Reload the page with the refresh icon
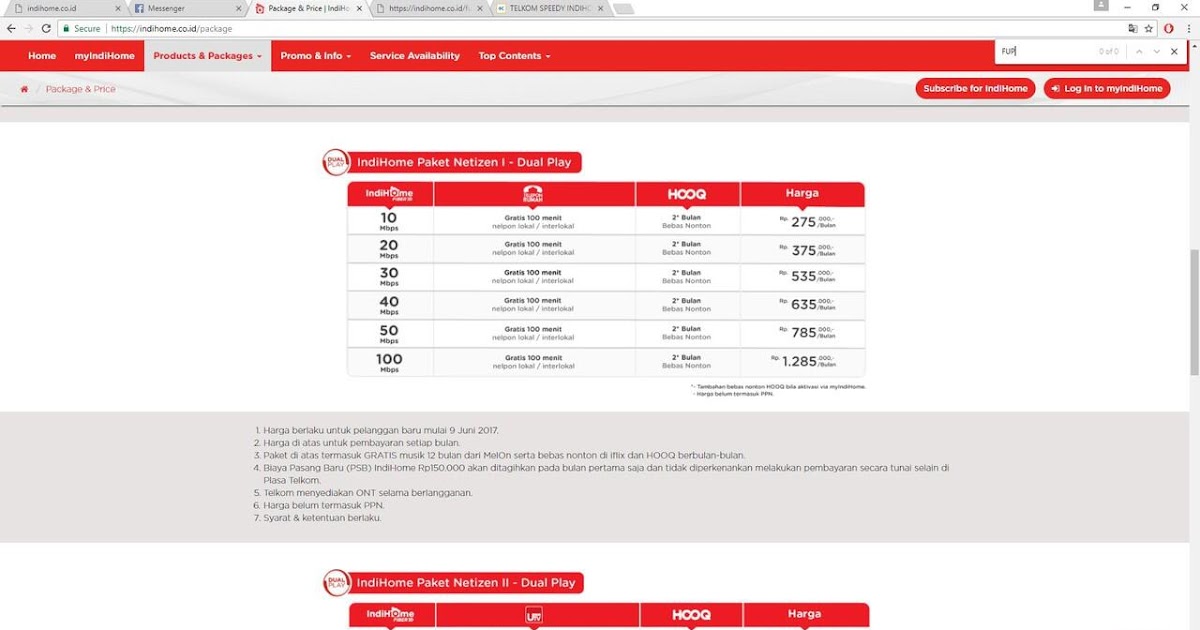Screen dimensions: 1200x630 (46, 28)
